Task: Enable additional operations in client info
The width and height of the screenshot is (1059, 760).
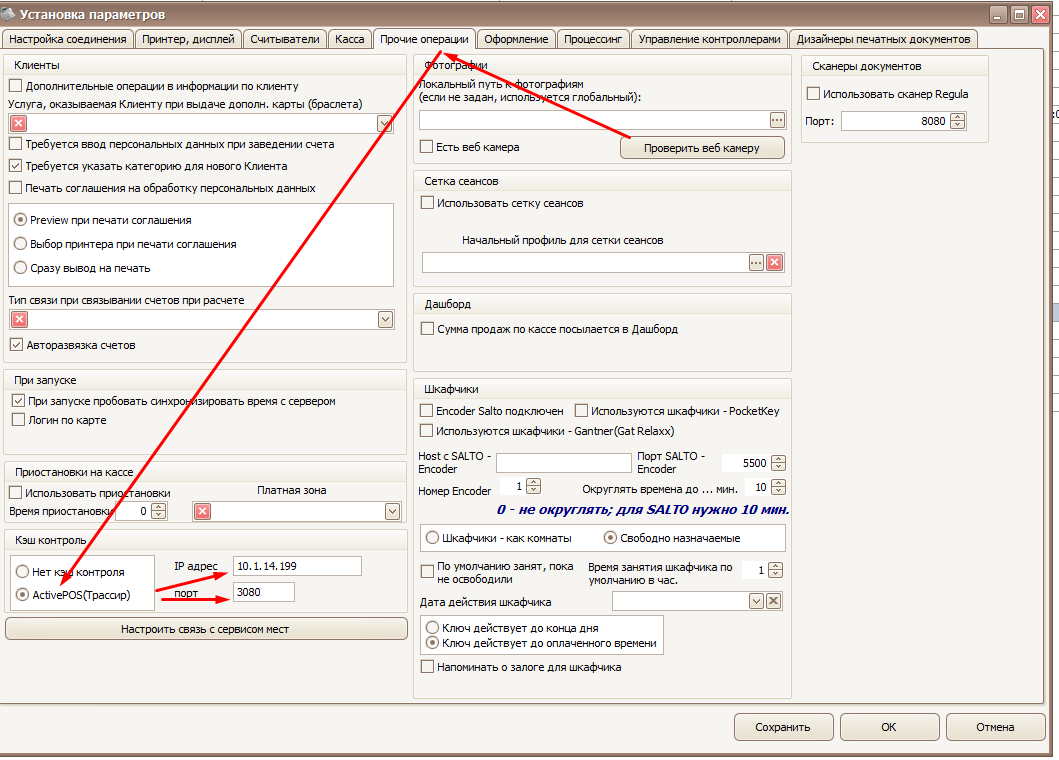Action: pyautogui.click(x=16, y=86)
